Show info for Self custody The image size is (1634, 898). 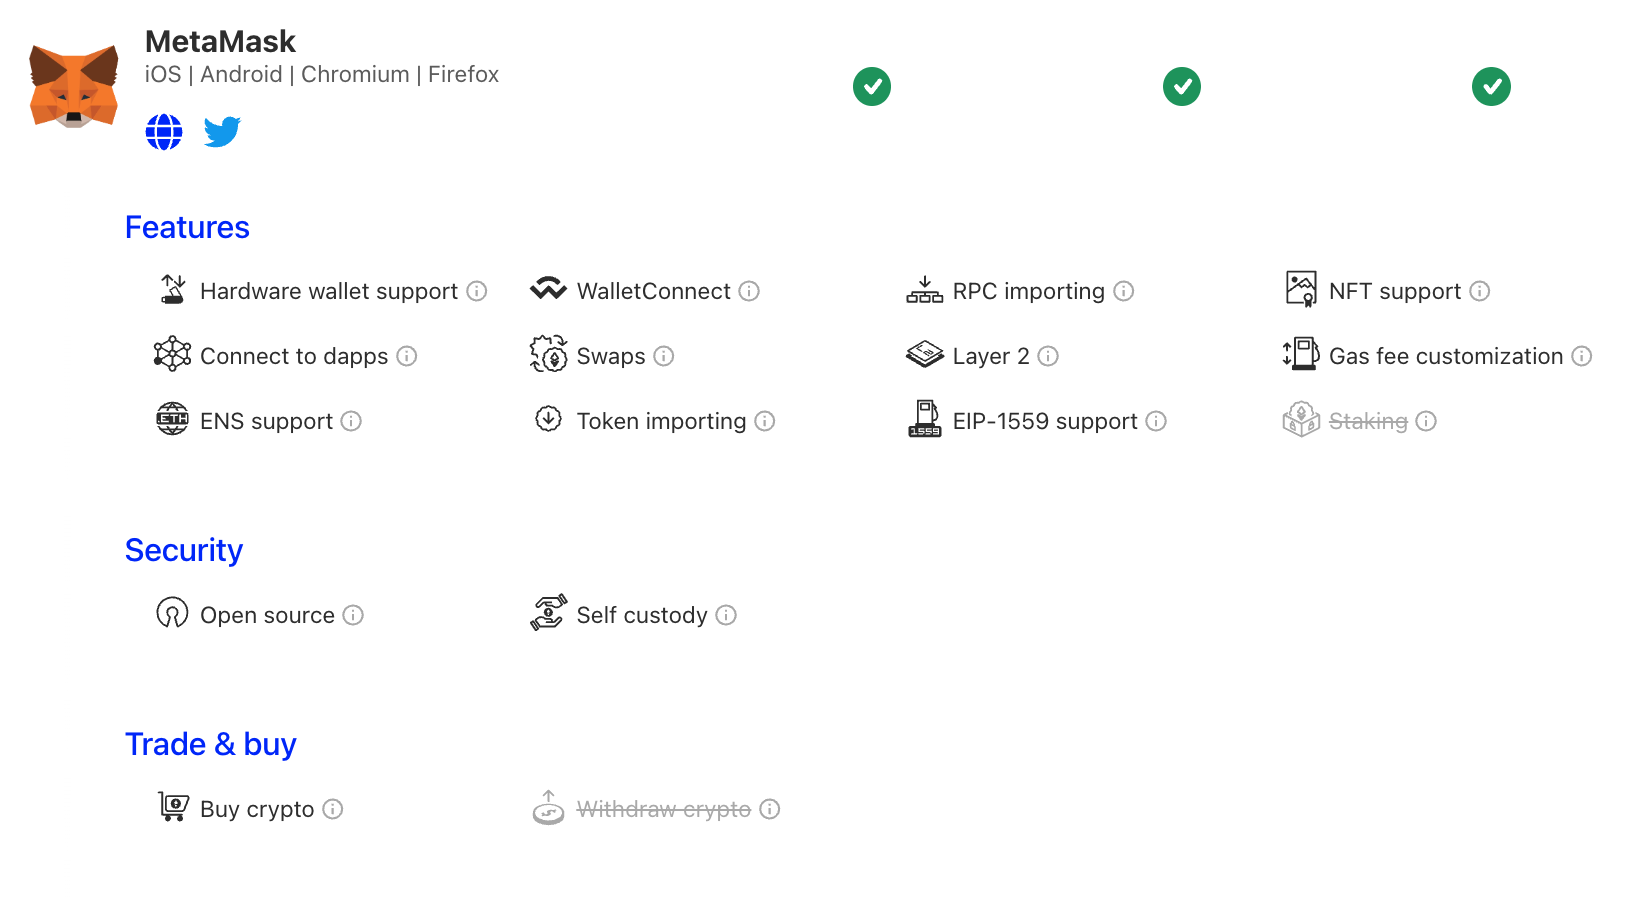[727, 615]
